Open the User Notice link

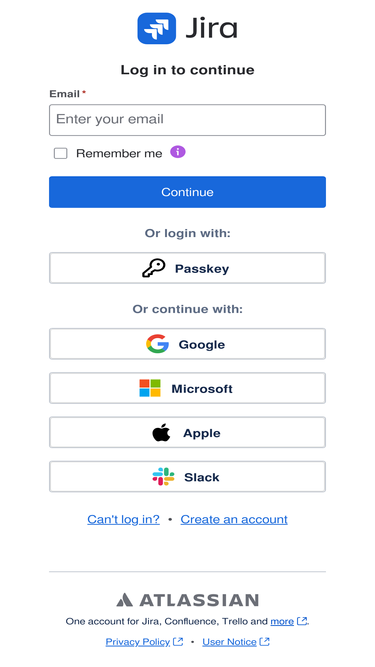point(229,642)
